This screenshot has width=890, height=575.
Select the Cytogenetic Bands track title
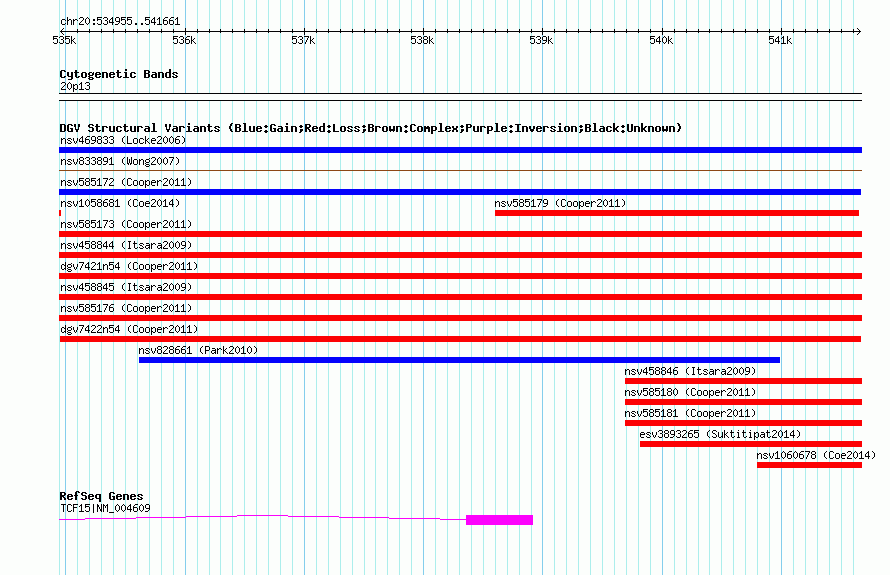click(119, 74)
